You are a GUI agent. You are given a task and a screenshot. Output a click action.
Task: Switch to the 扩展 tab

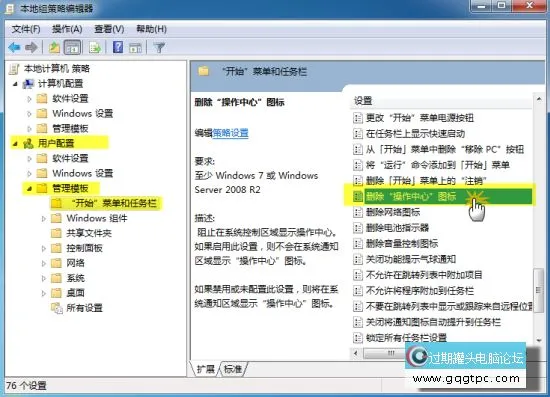[x=206, y=369]
